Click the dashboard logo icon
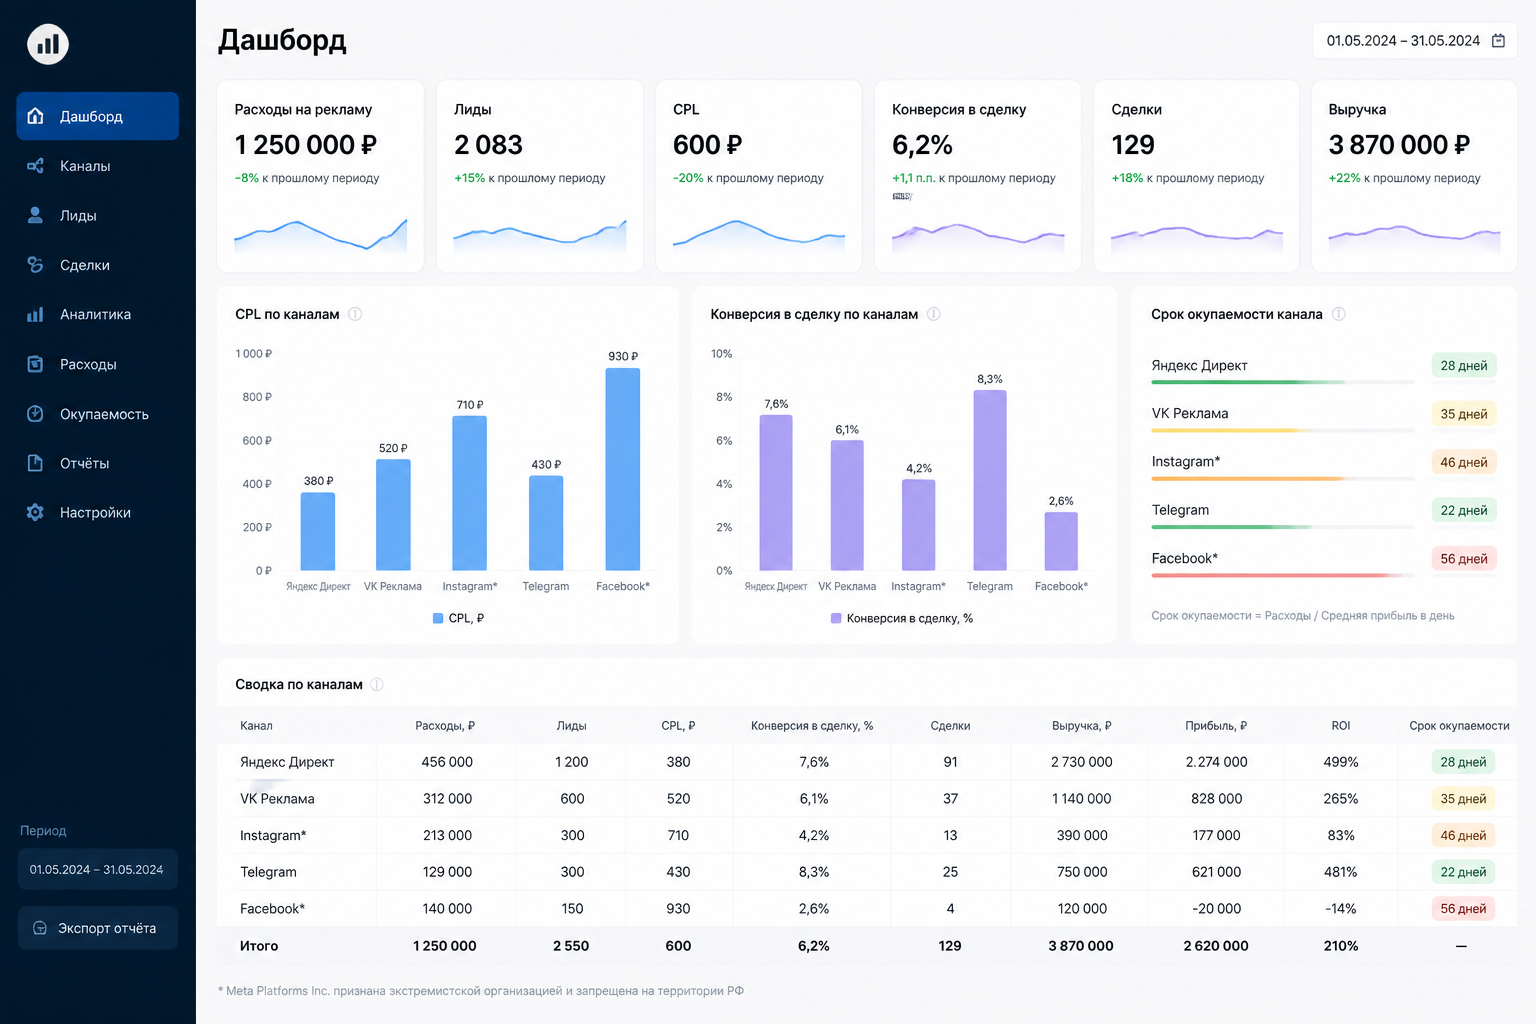Image resolution: width=1536 pixels, height=1024 pixels. click(48, 44)
